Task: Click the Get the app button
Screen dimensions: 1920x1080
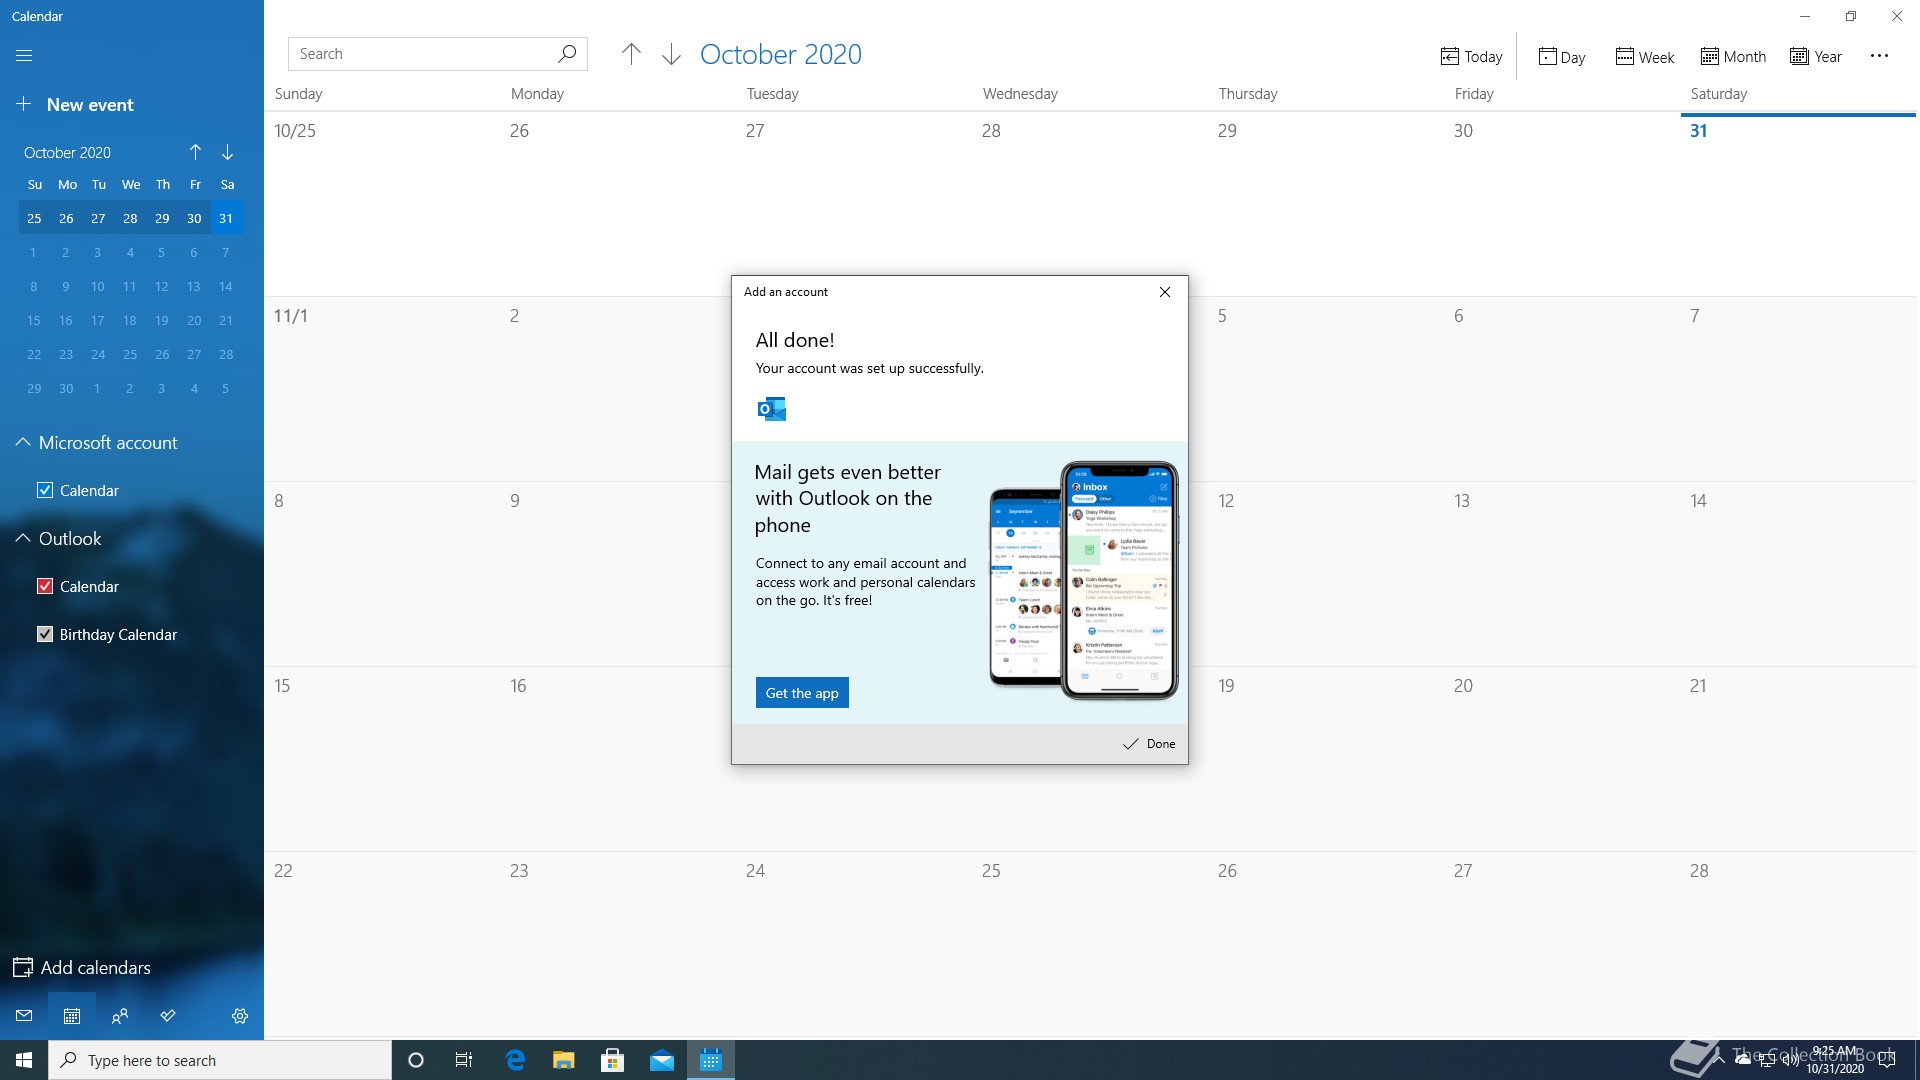Action: pyautogui.click(x=802, y=693)
